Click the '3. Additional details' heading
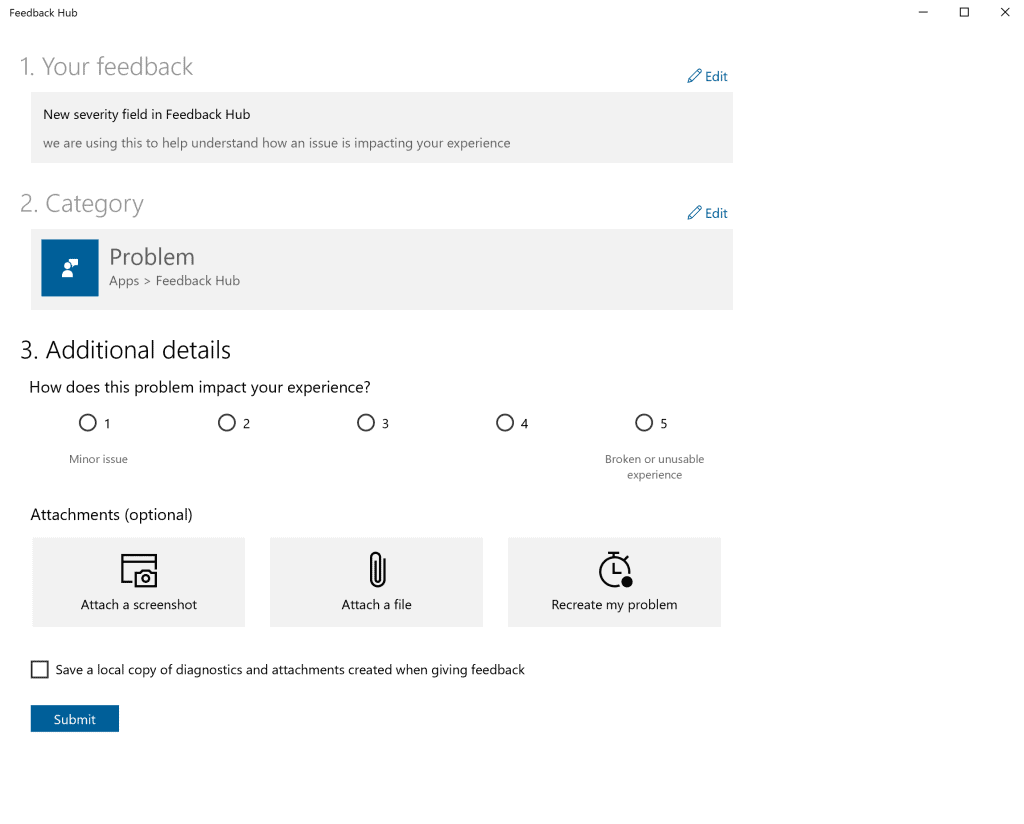 point(125,350)
